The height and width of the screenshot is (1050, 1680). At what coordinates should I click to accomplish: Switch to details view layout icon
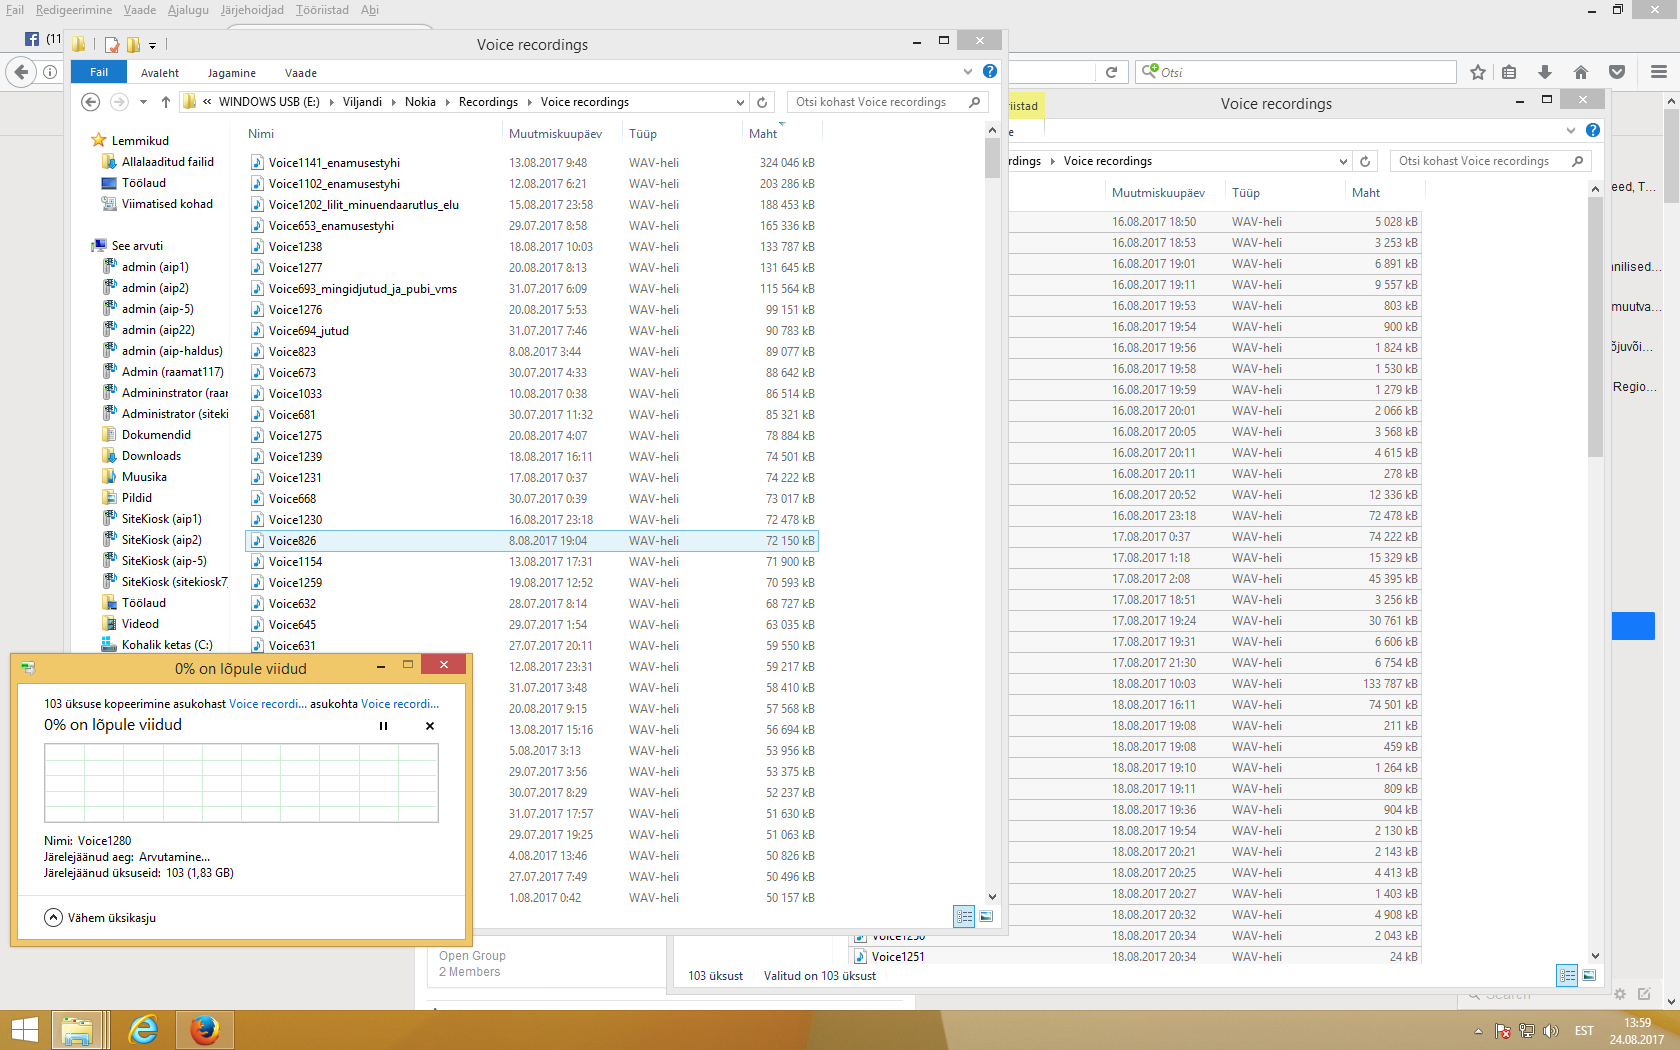964,916
